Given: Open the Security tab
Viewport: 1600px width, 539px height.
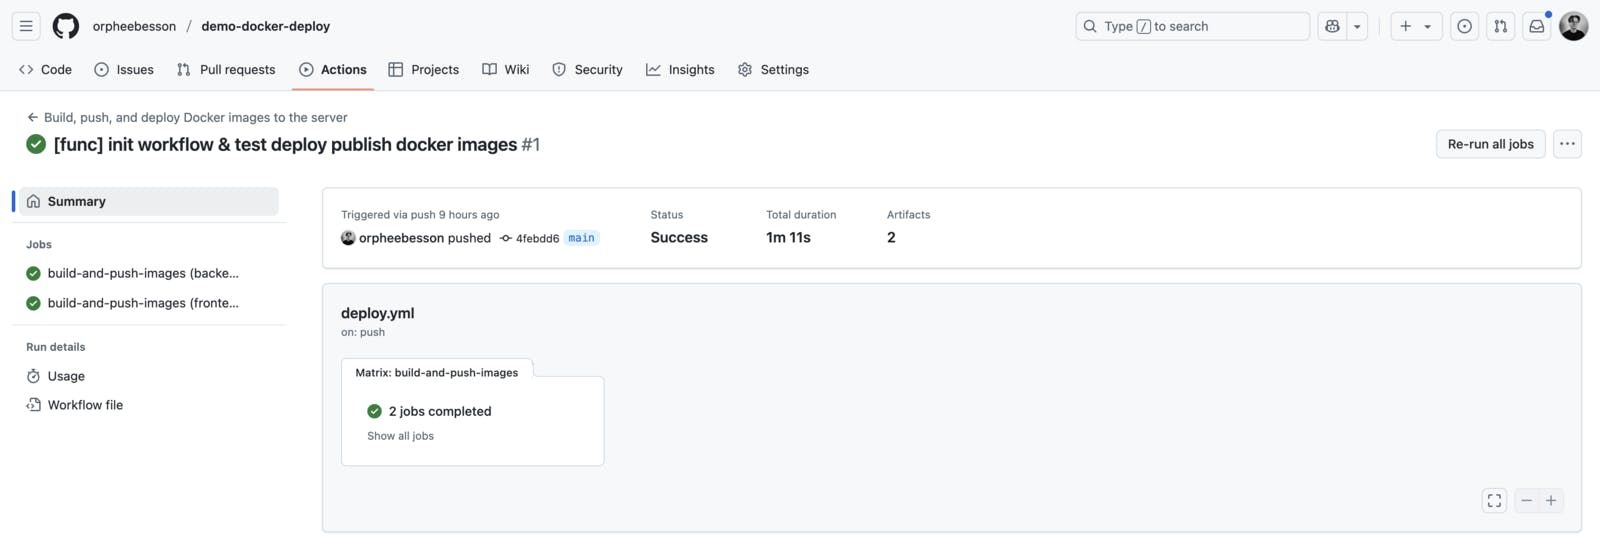Looking at the screenshot, I should (x=587, y=69).
